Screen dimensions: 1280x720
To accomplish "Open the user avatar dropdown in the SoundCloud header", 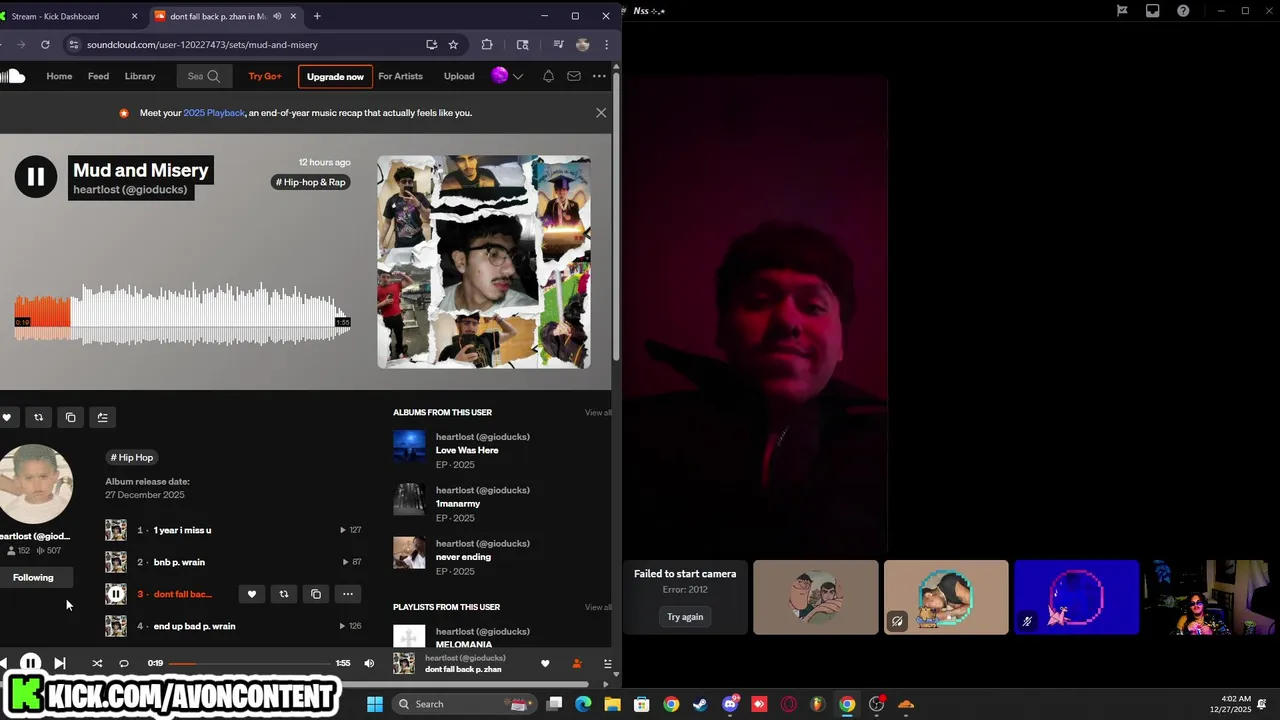I will [x=507, y=76].
